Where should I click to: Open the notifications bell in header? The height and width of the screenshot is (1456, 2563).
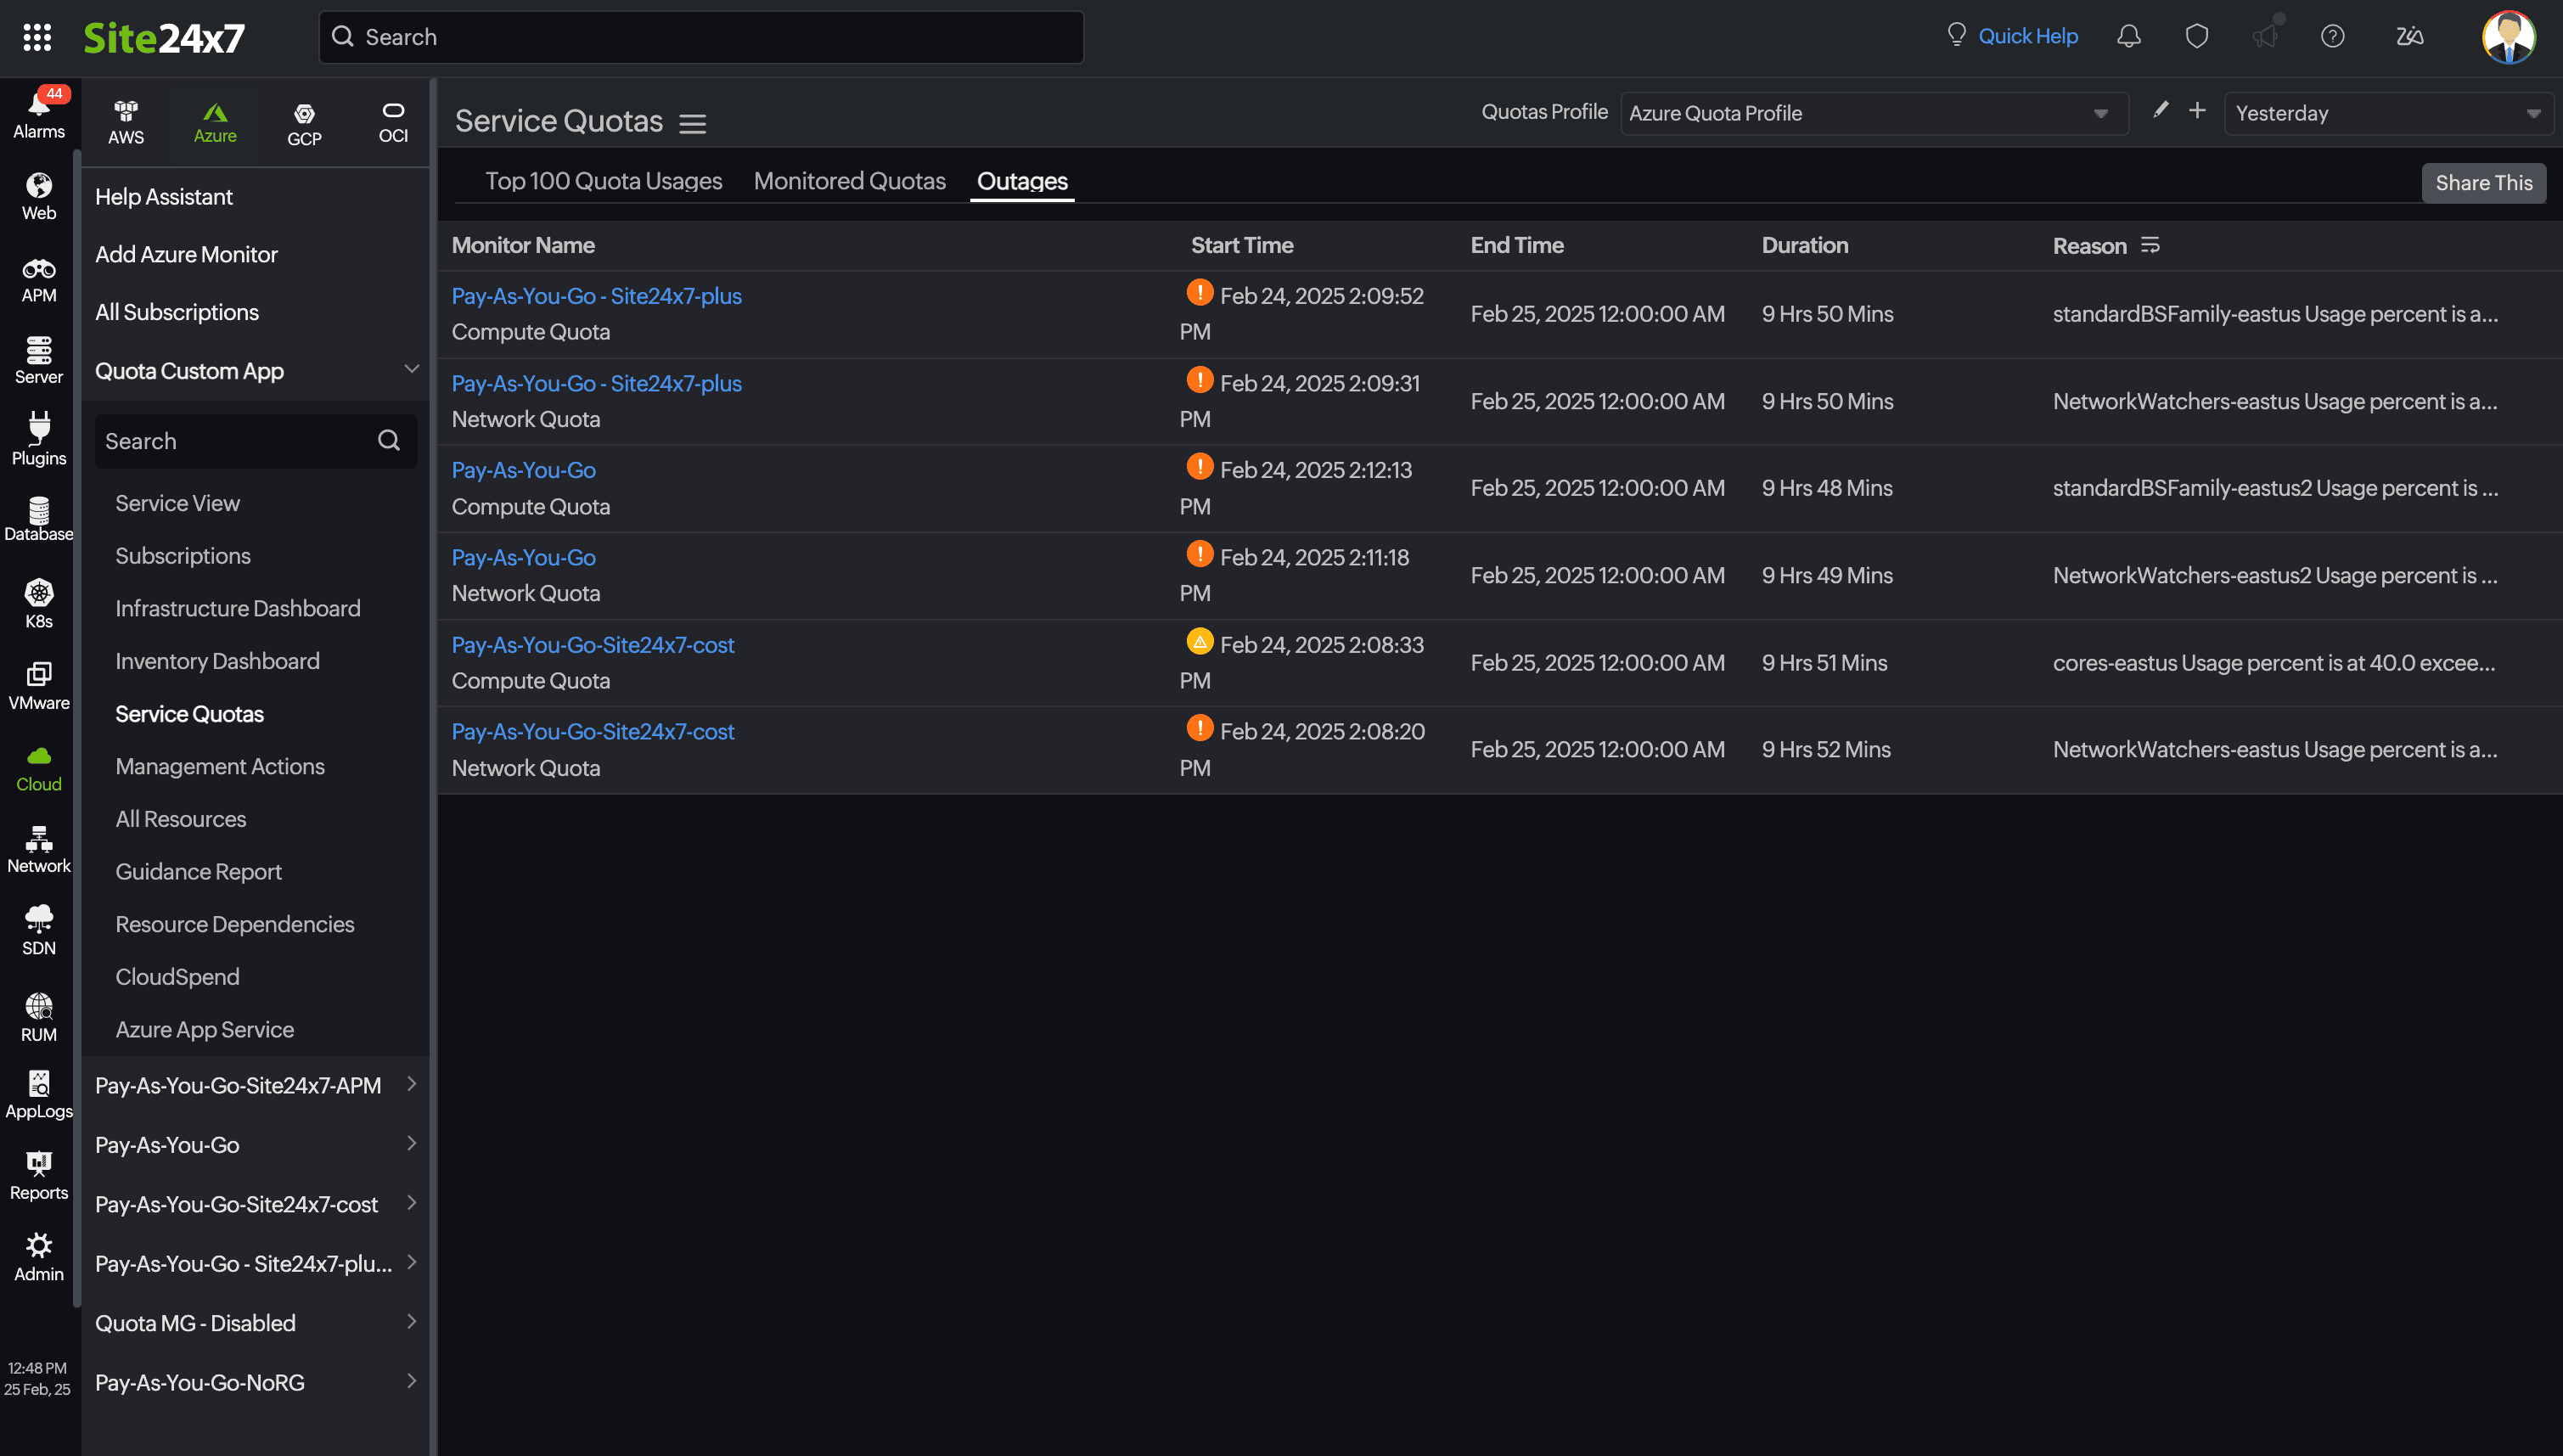(2129, 37)
